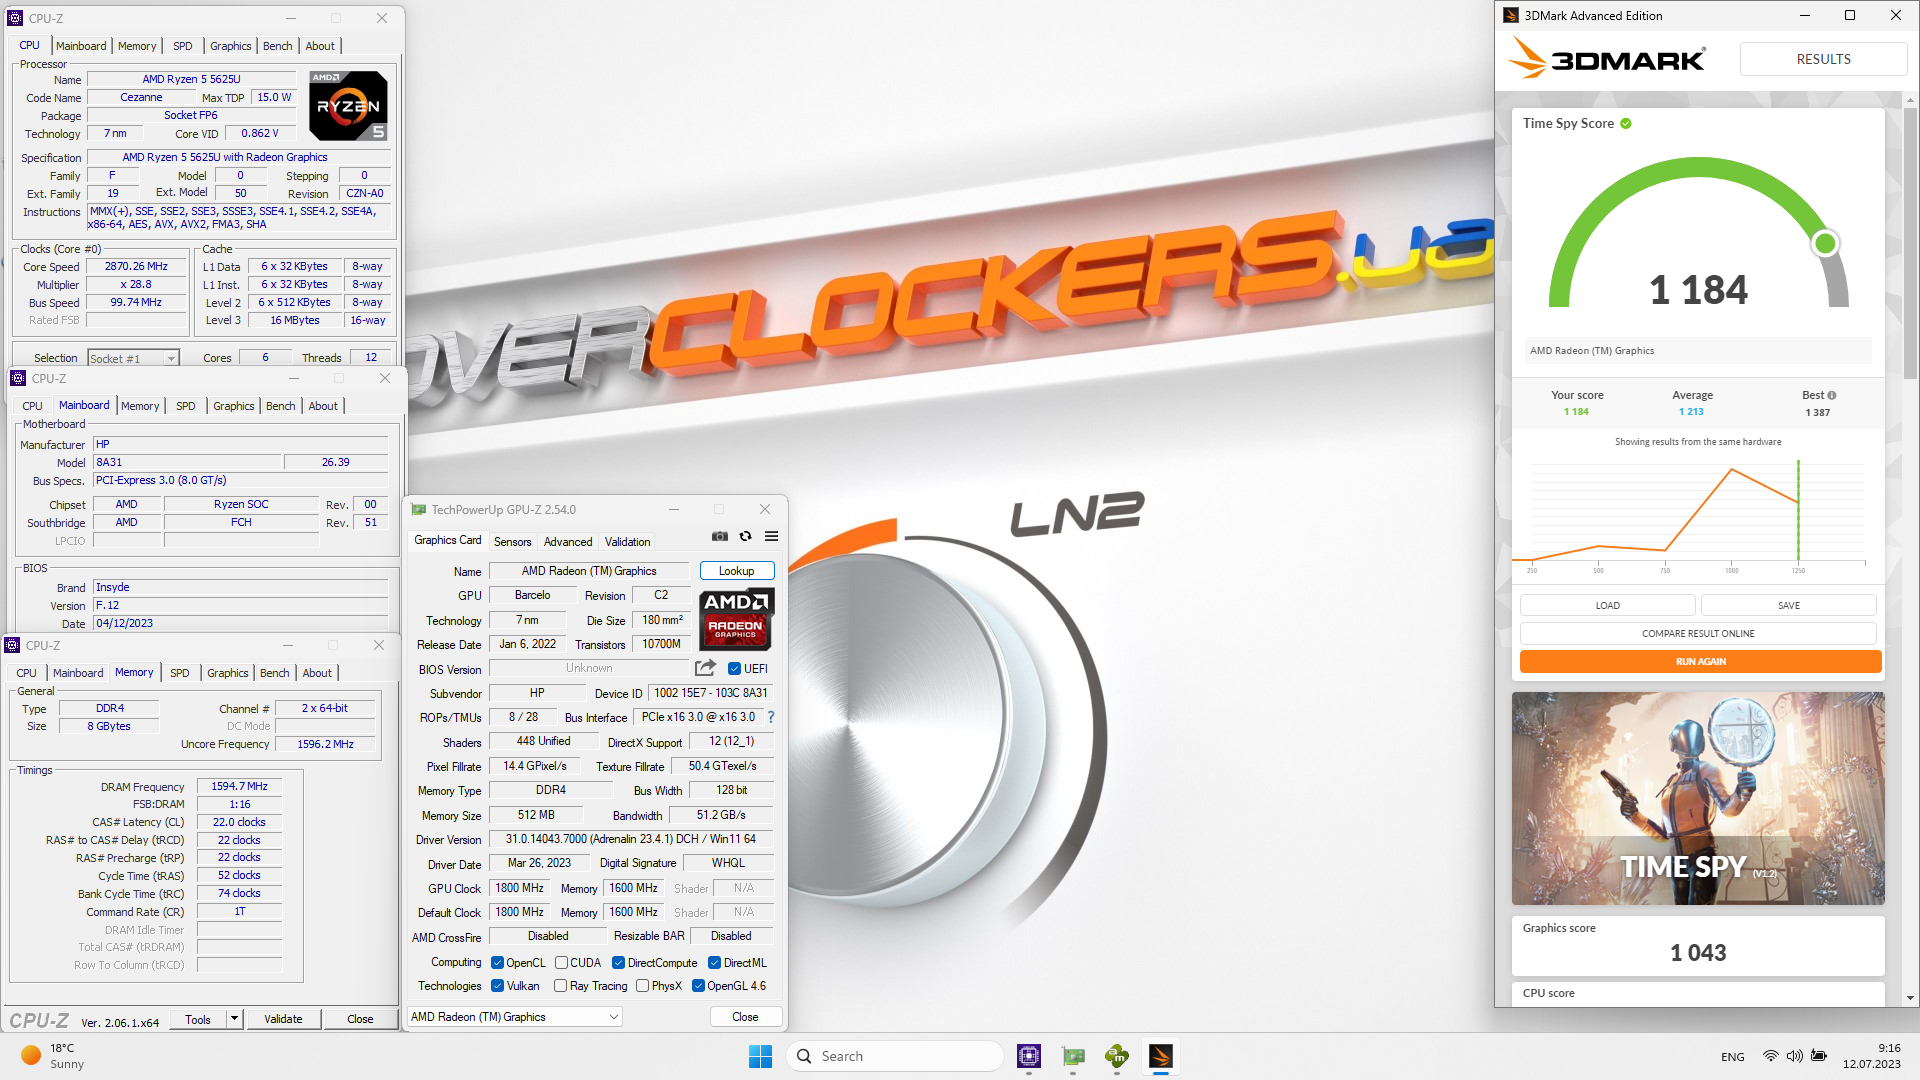This screenshot has height=1080, width=1920.
Task: Click the Validate button in CPU-Z
Action: (283, 1019)
